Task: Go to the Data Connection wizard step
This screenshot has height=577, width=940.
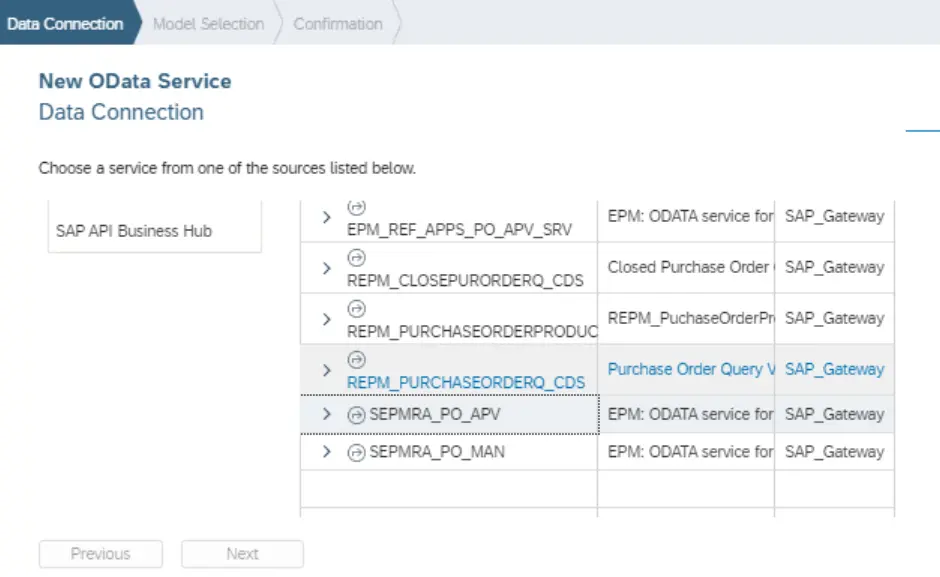Action: pos(65,23)
